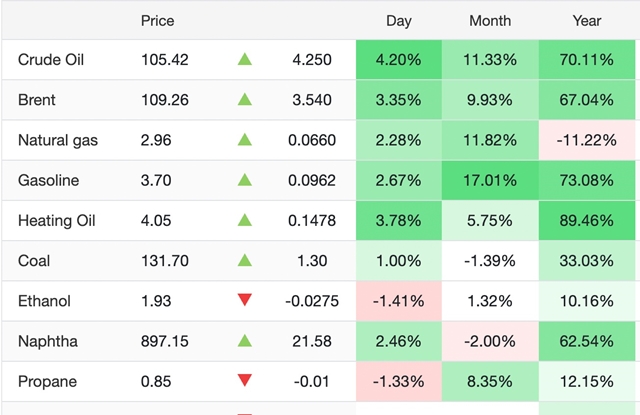Click the 70.11% year change cell

[587, 60]
